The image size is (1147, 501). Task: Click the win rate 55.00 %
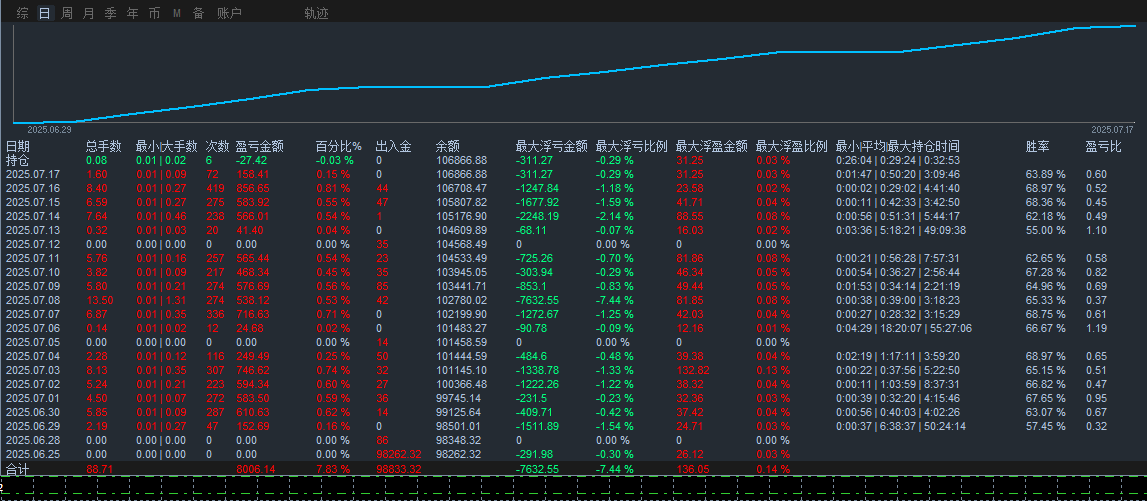(1046, 230)
